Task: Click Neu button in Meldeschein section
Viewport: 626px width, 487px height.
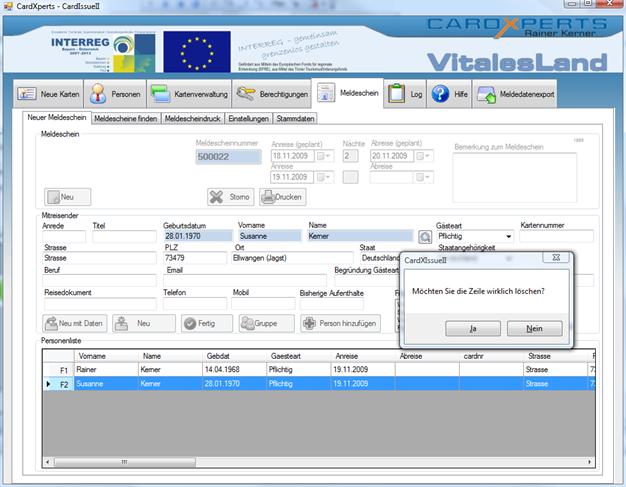Action: (x=67, y=197)
